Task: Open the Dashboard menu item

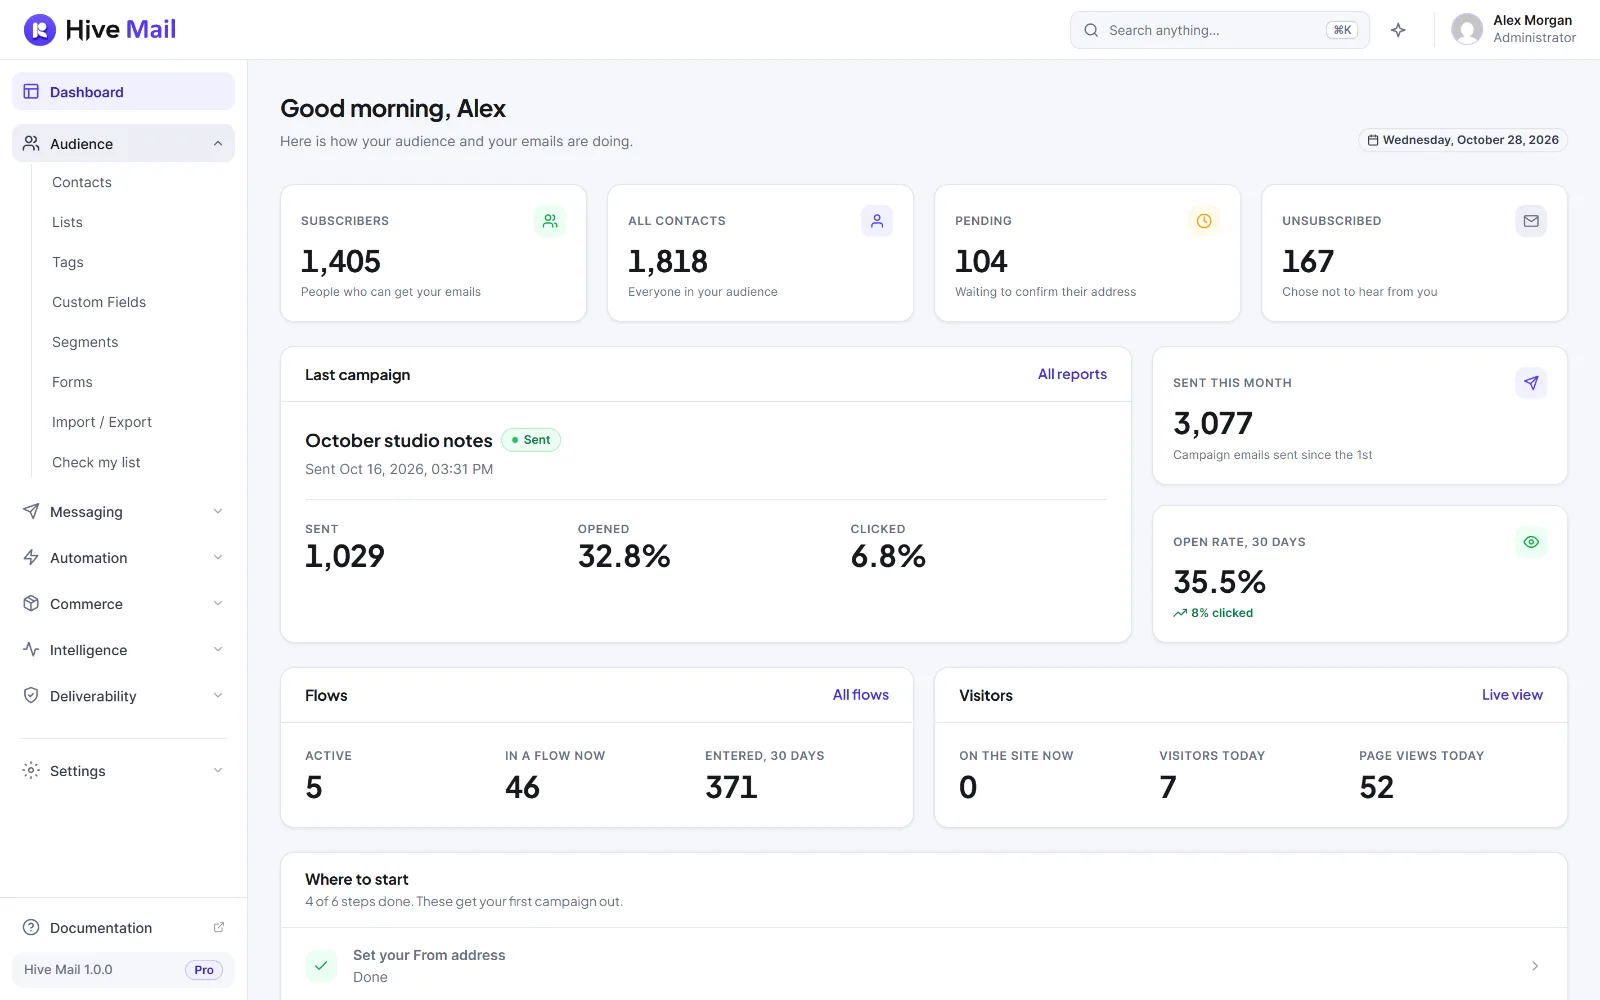Action: click(123, 91)
